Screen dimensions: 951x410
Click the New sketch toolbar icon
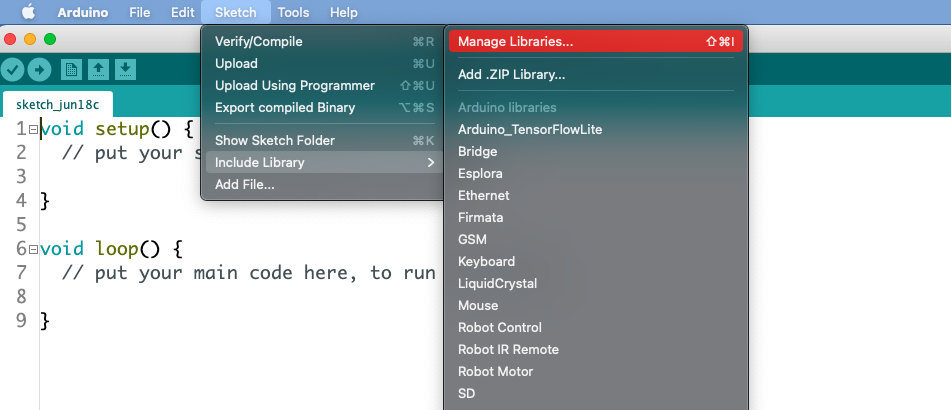pos(71,69)
